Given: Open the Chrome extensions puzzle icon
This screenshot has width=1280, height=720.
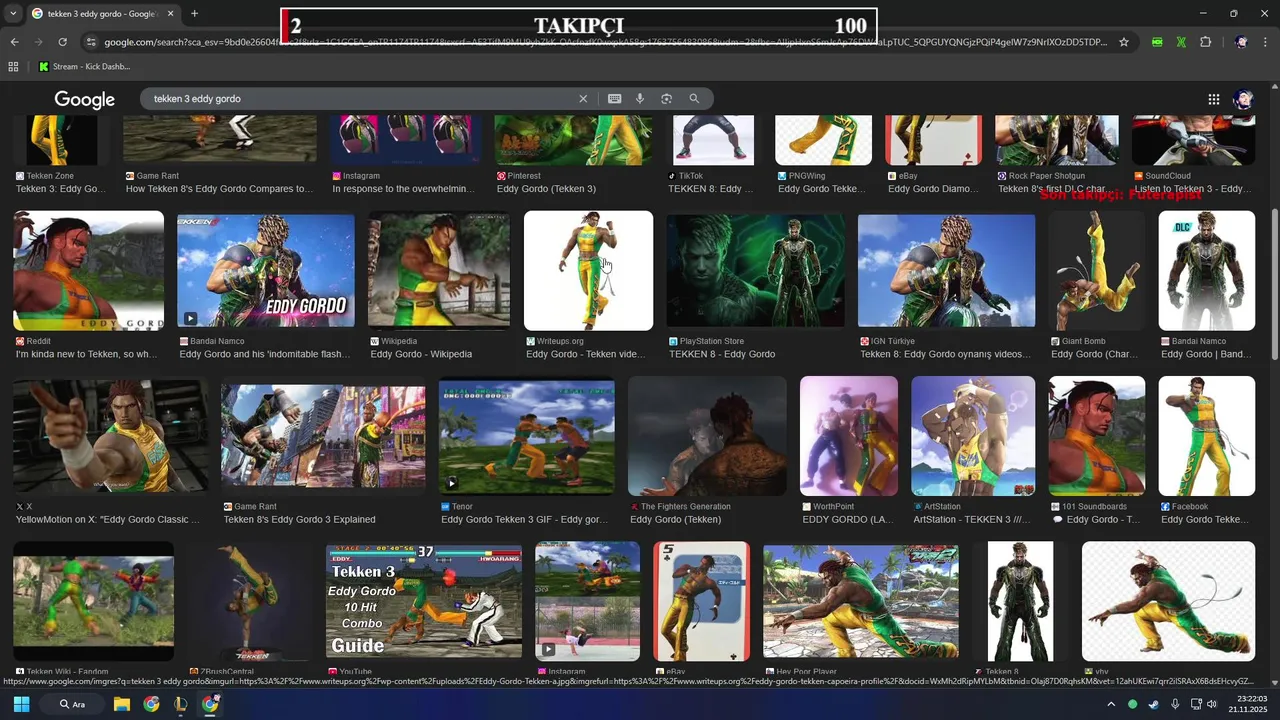Looking at the screenshot, I should 1205,42.
